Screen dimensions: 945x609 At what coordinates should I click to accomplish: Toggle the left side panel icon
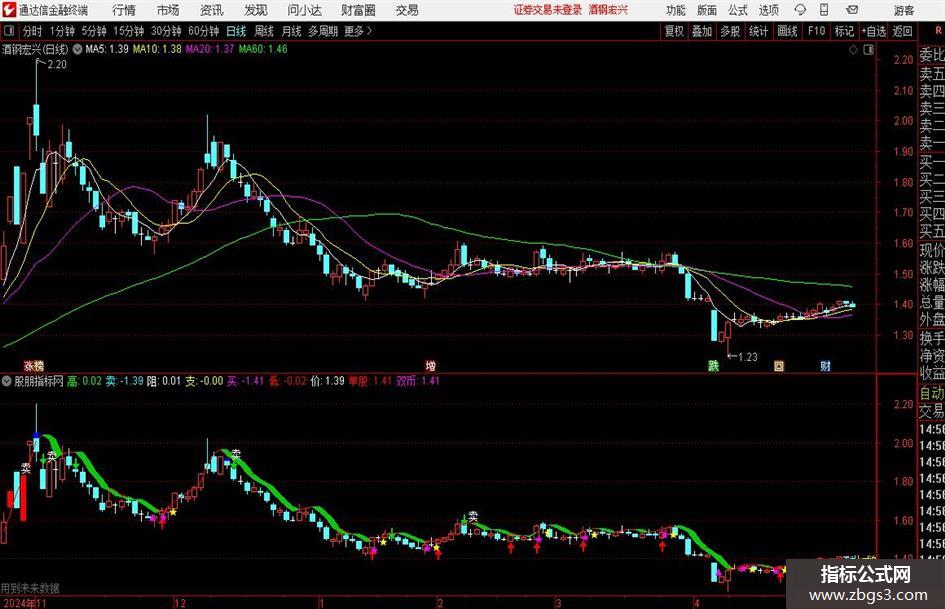click(8, 31)
